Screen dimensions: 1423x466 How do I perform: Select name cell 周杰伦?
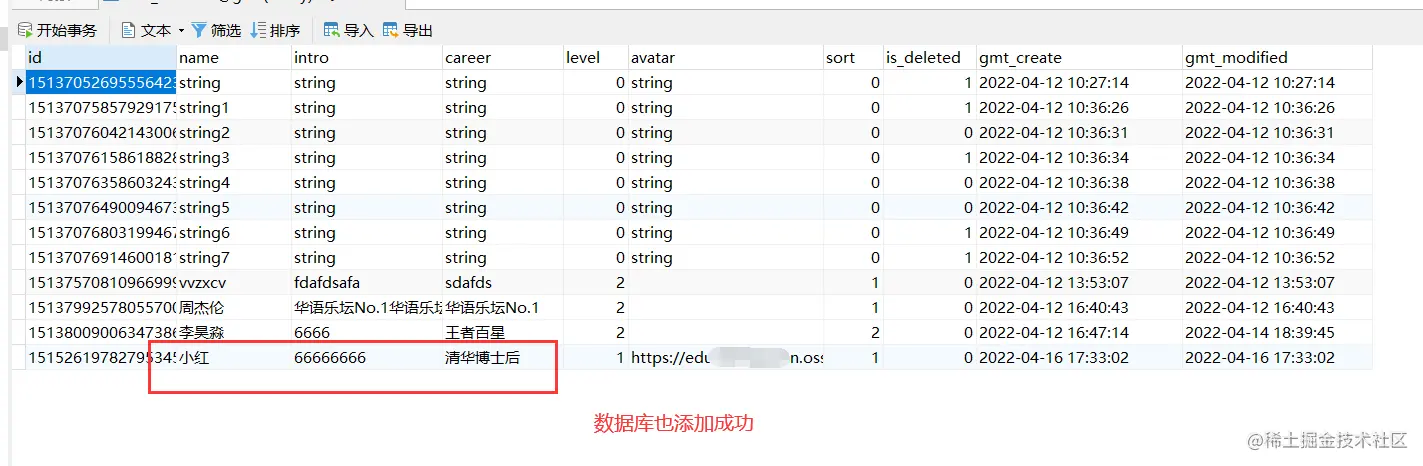click(234, 307)
